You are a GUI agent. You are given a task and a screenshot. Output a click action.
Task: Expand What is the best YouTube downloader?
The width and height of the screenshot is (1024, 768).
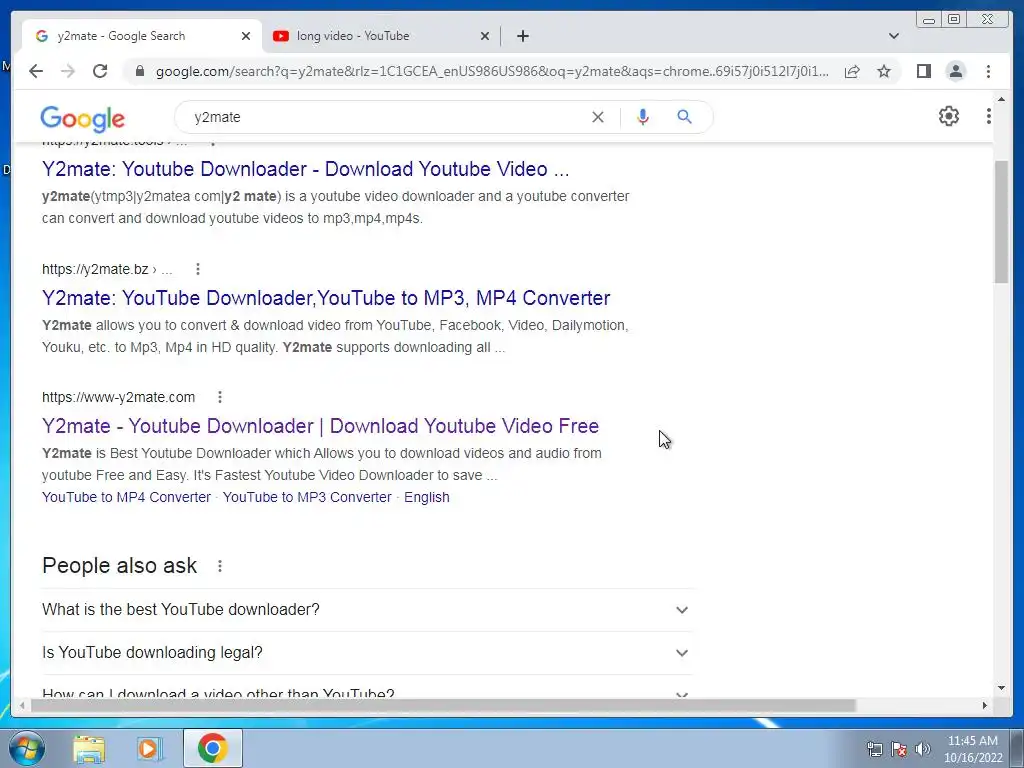pyautogui.click(x=367, y=609)
